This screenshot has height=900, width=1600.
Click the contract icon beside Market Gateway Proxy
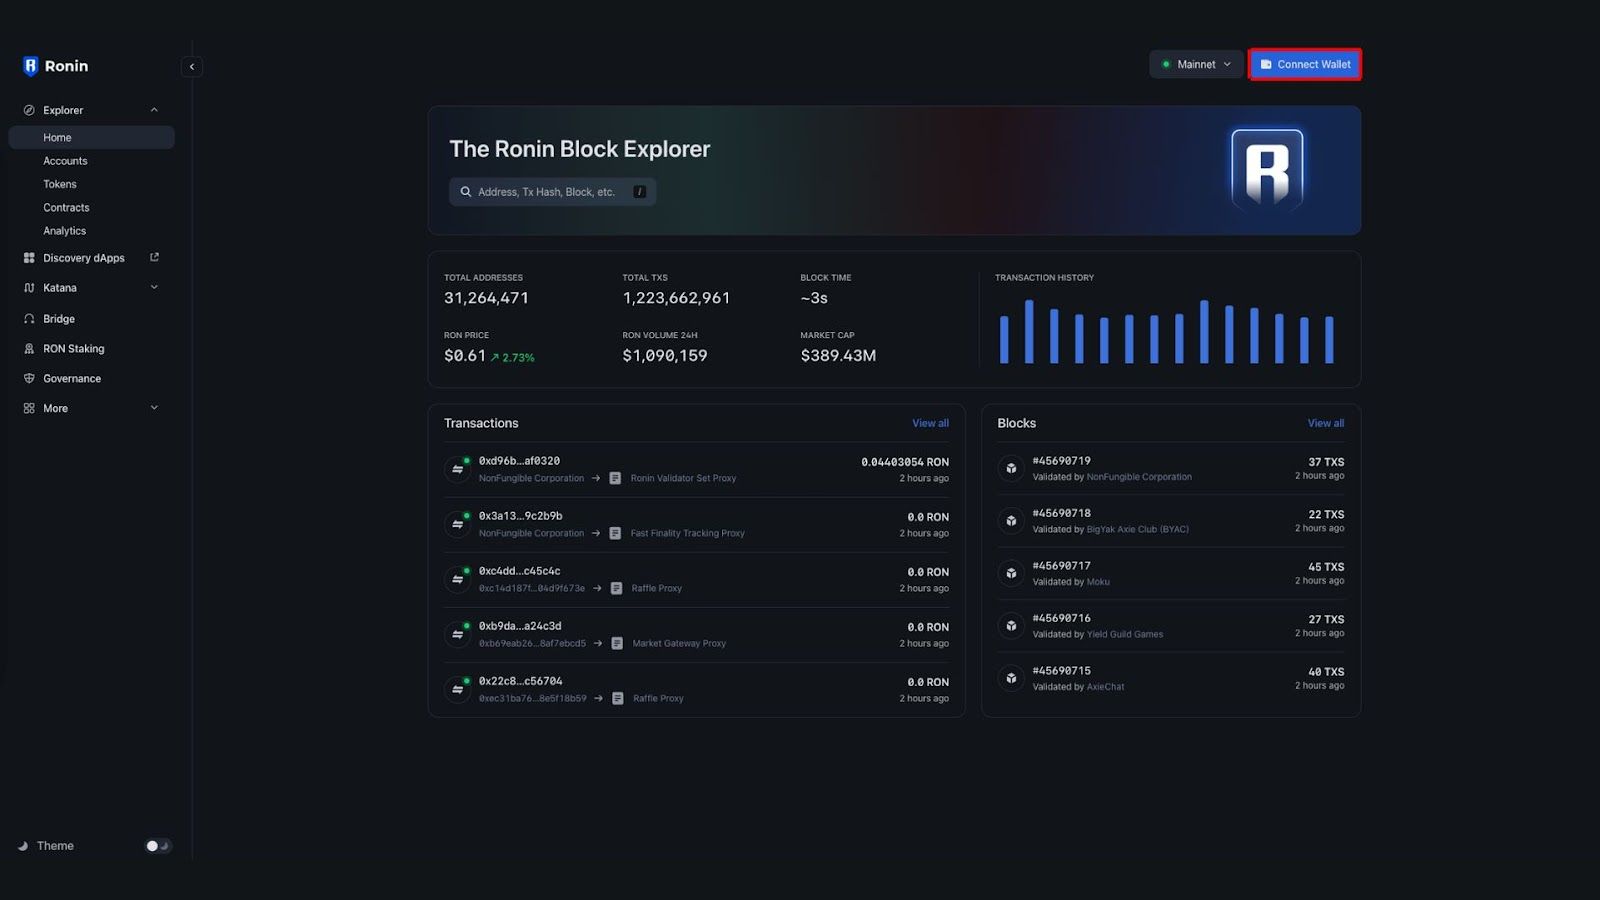point(617,643)
